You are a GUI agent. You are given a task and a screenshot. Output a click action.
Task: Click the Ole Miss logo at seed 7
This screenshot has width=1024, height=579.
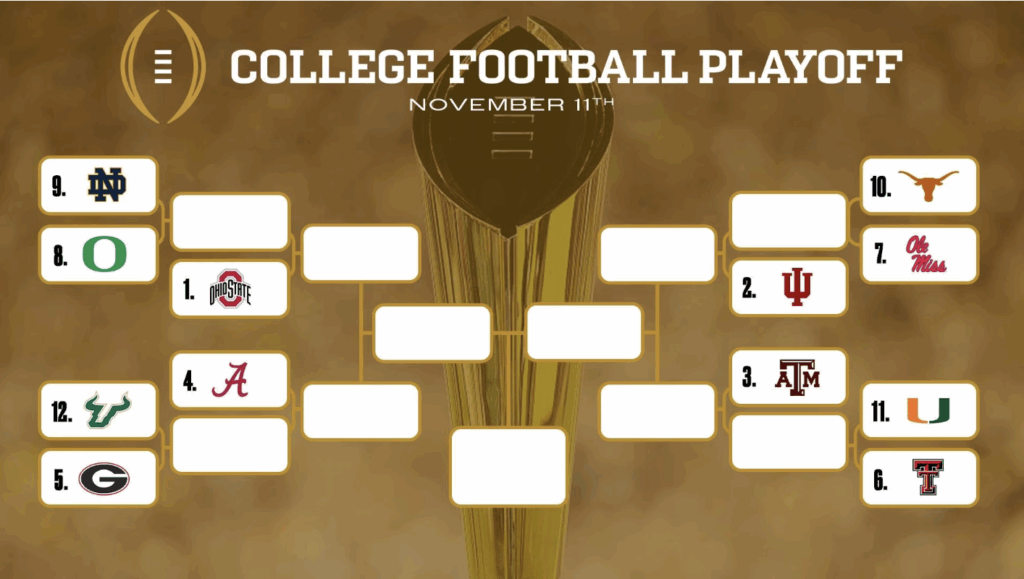point(927,254)
